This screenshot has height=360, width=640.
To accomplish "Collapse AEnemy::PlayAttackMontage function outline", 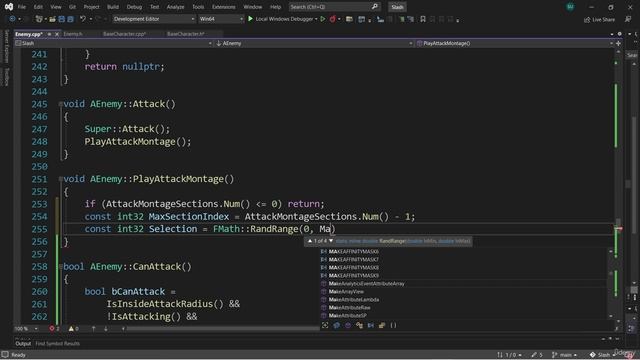I will tap(60, 179).
